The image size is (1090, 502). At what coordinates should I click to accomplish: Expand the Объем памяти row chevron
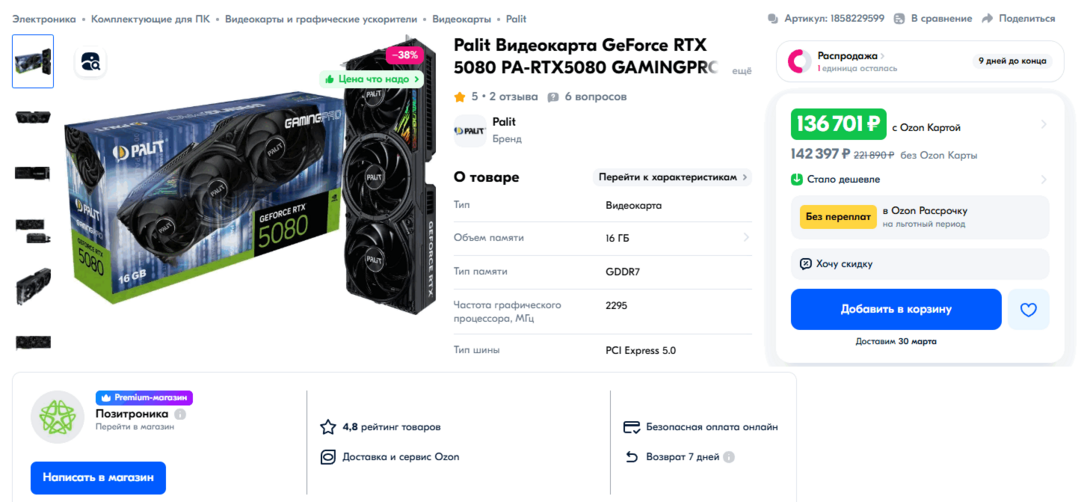746,238
